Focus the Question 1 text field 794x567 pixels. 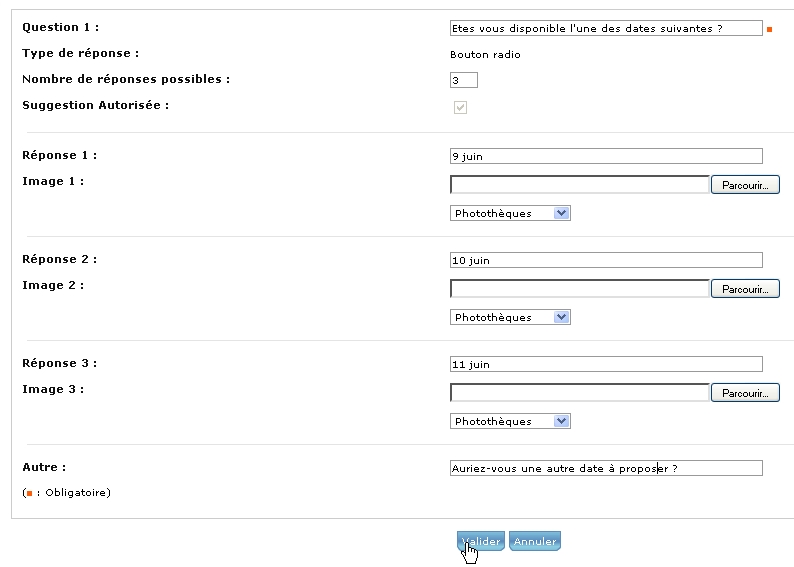[606, 28]
